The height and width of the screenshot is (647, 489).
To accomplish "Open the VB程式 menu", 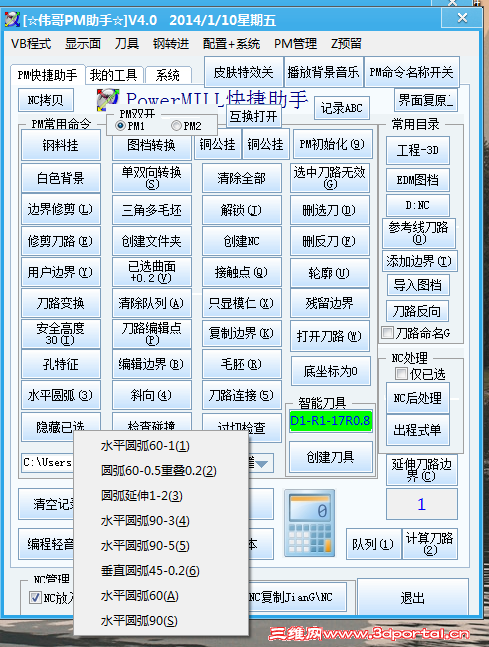I will [31, 44].
